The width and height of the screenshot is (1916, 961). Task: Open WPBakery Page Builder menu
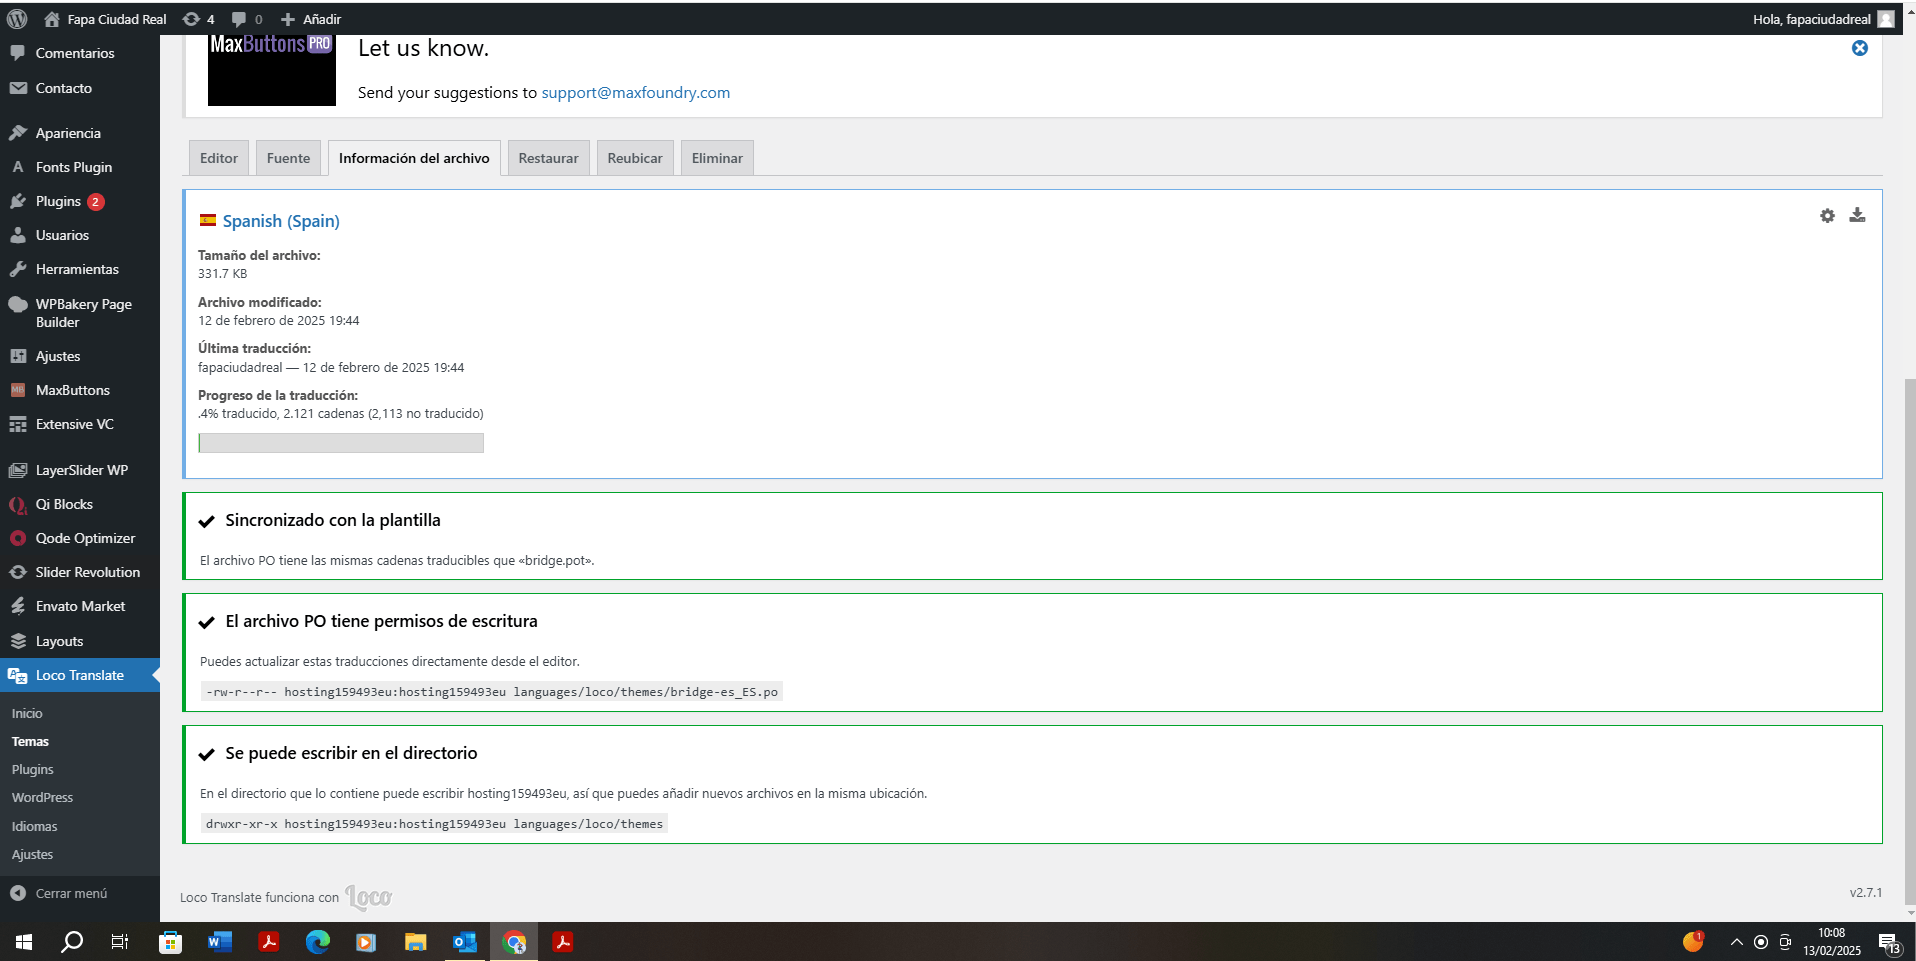click(x=80, y=313)
